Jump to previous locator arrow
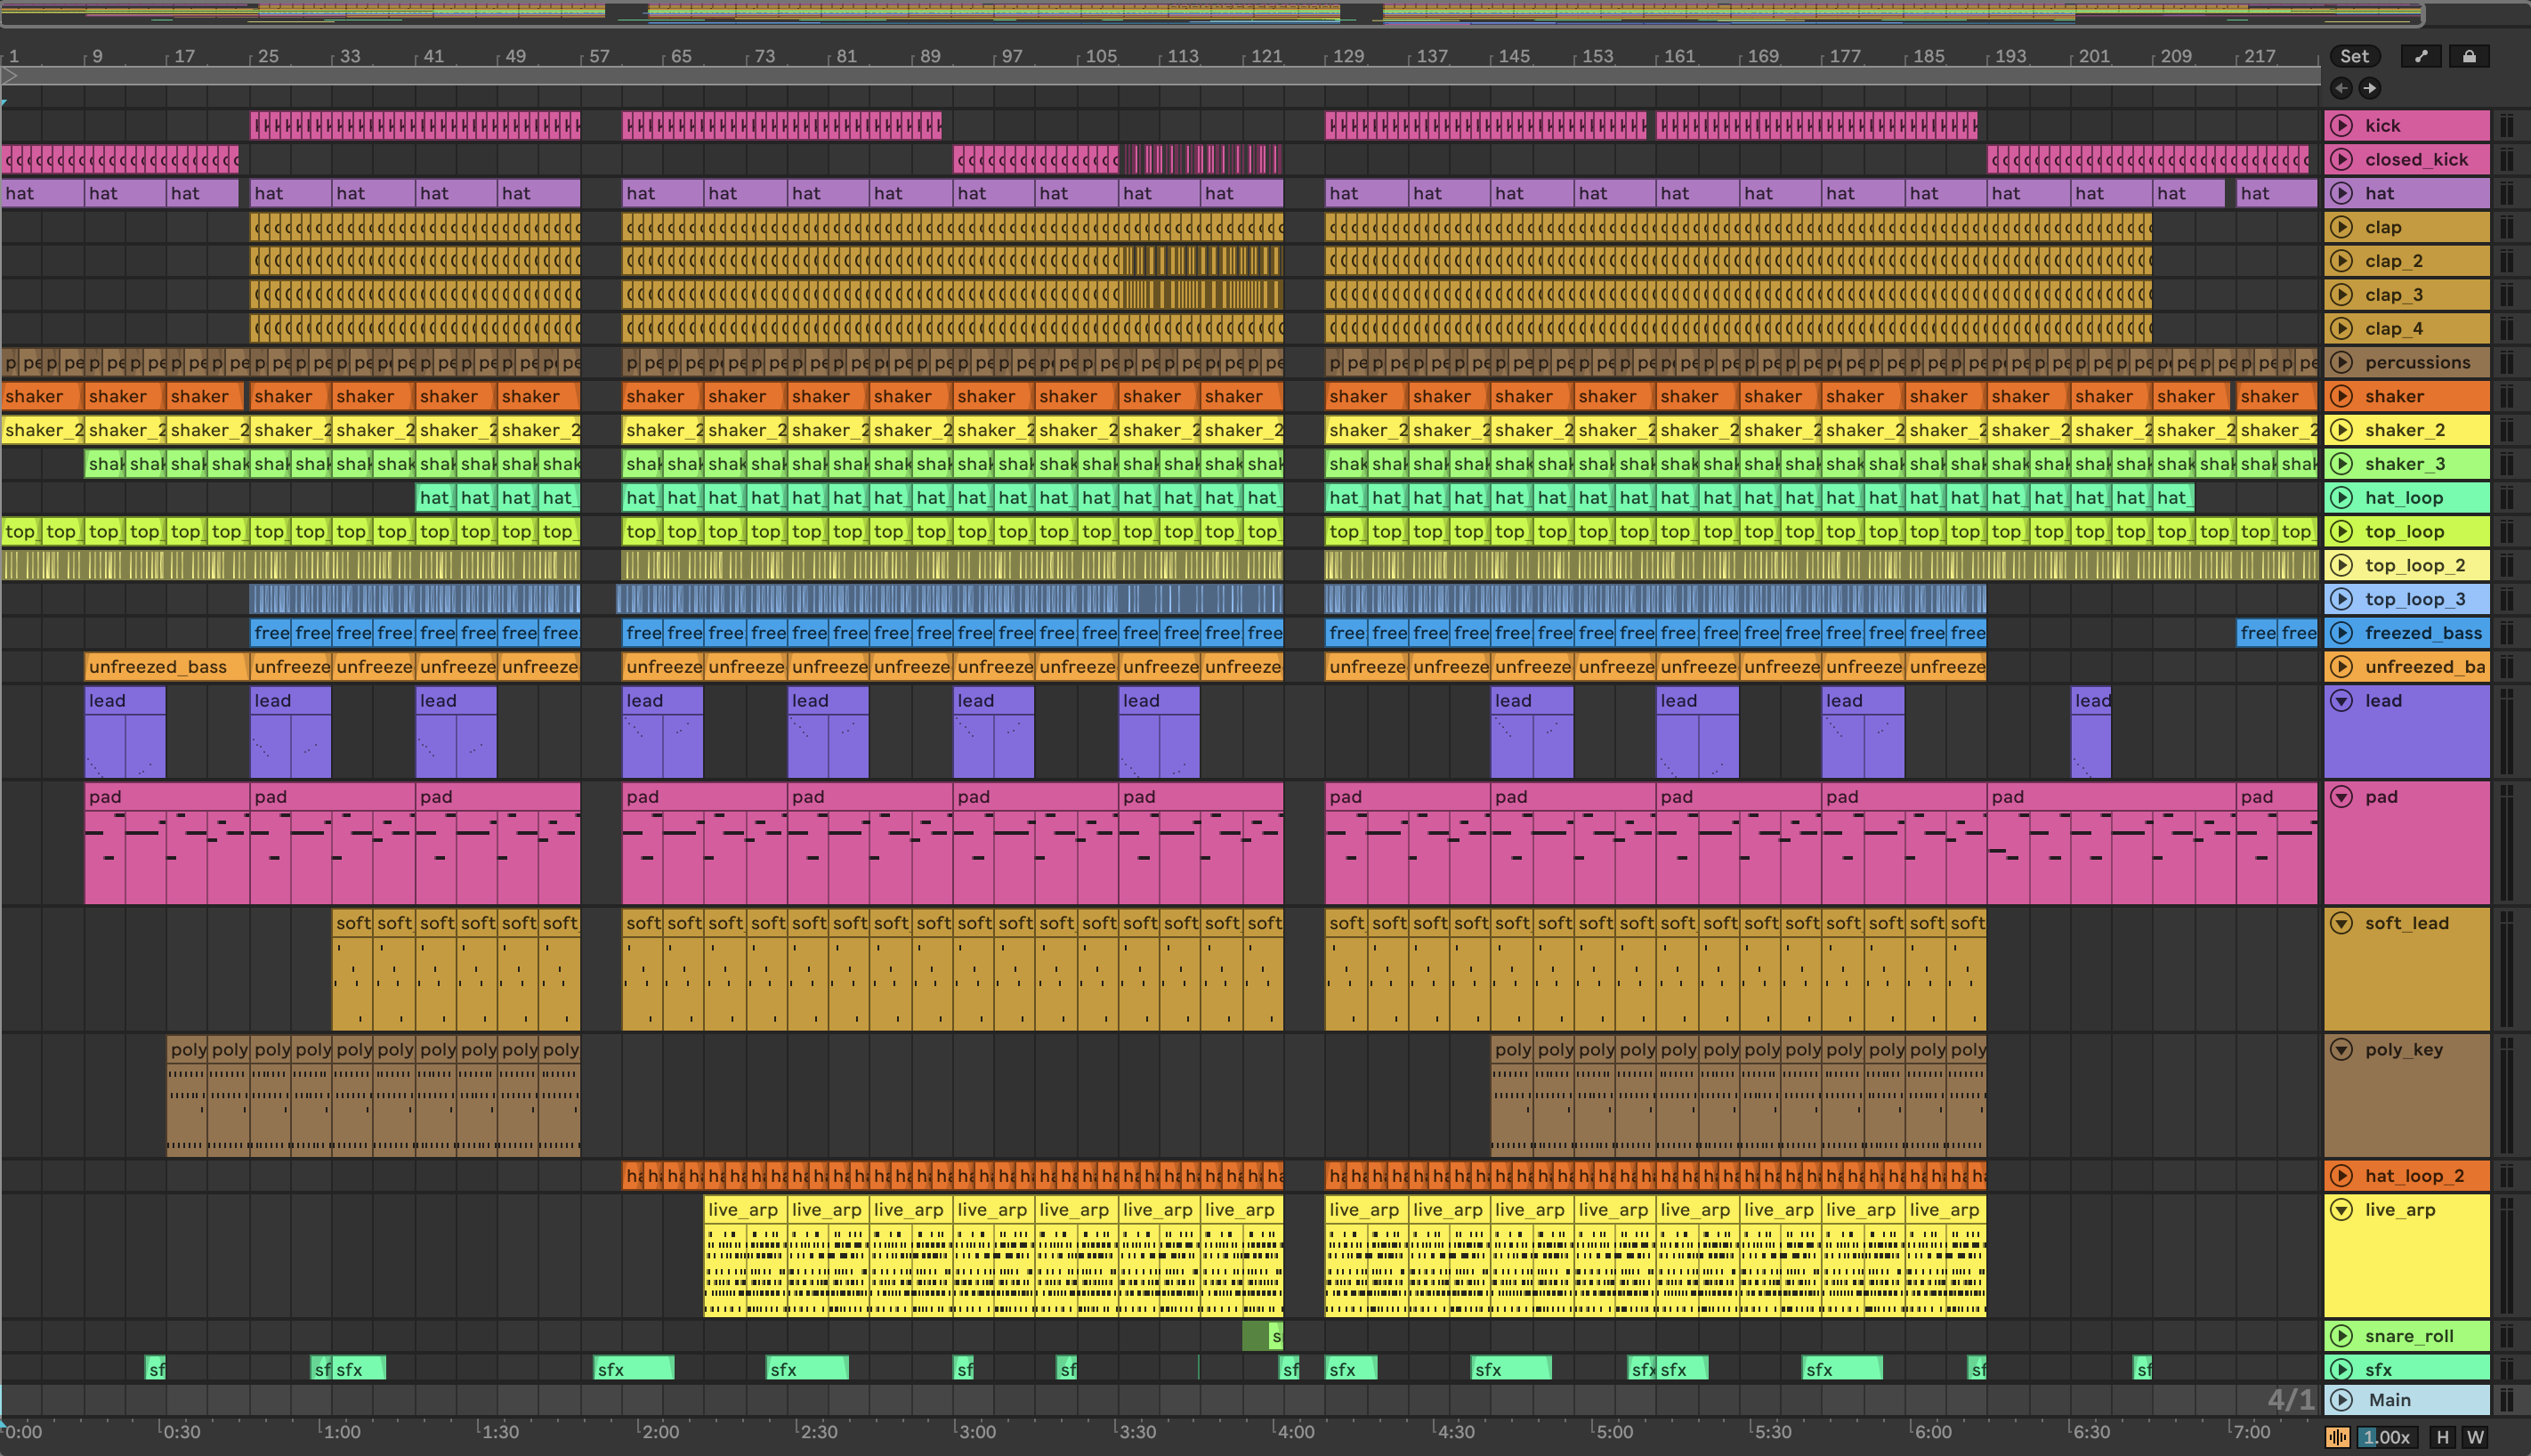Viewport: 2531px width, 1456px height. click(2341, 88)
